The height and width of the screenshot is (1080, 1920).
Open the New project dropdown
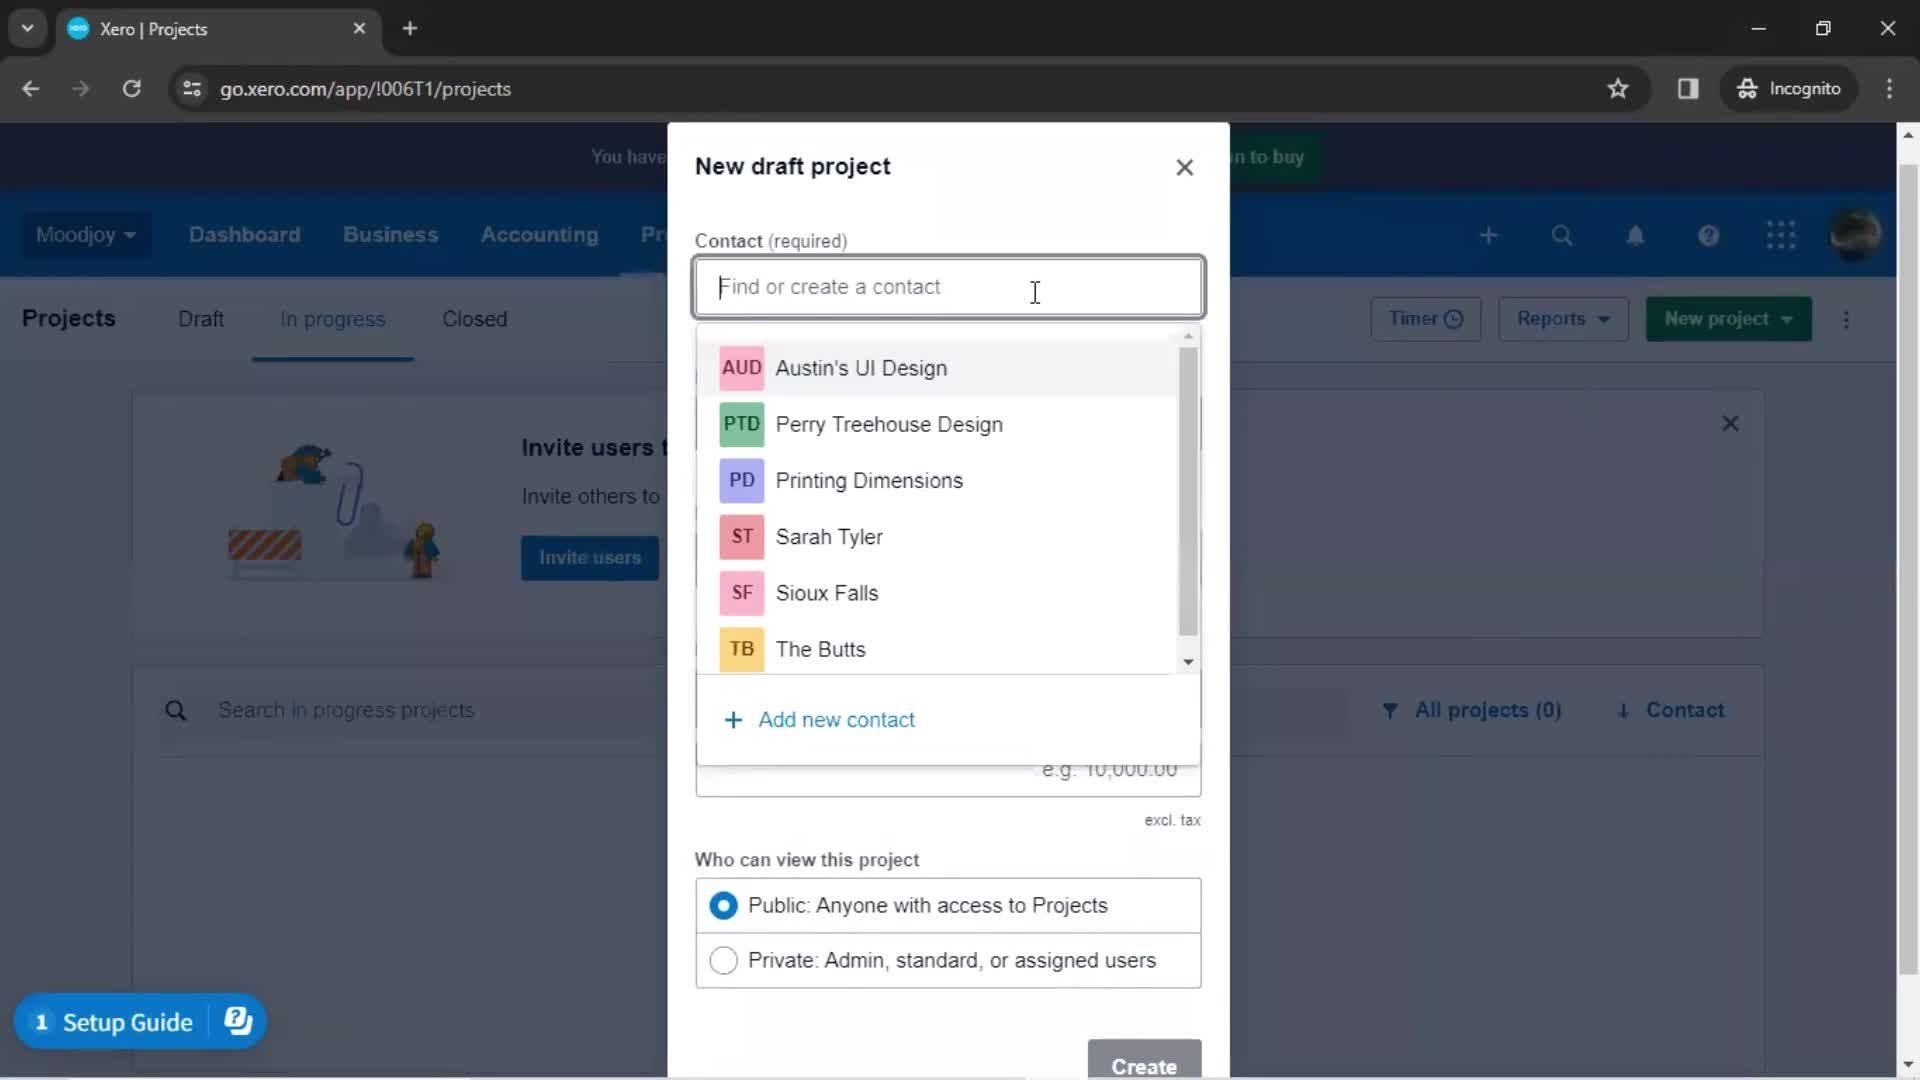click(x=1729, y=319)
